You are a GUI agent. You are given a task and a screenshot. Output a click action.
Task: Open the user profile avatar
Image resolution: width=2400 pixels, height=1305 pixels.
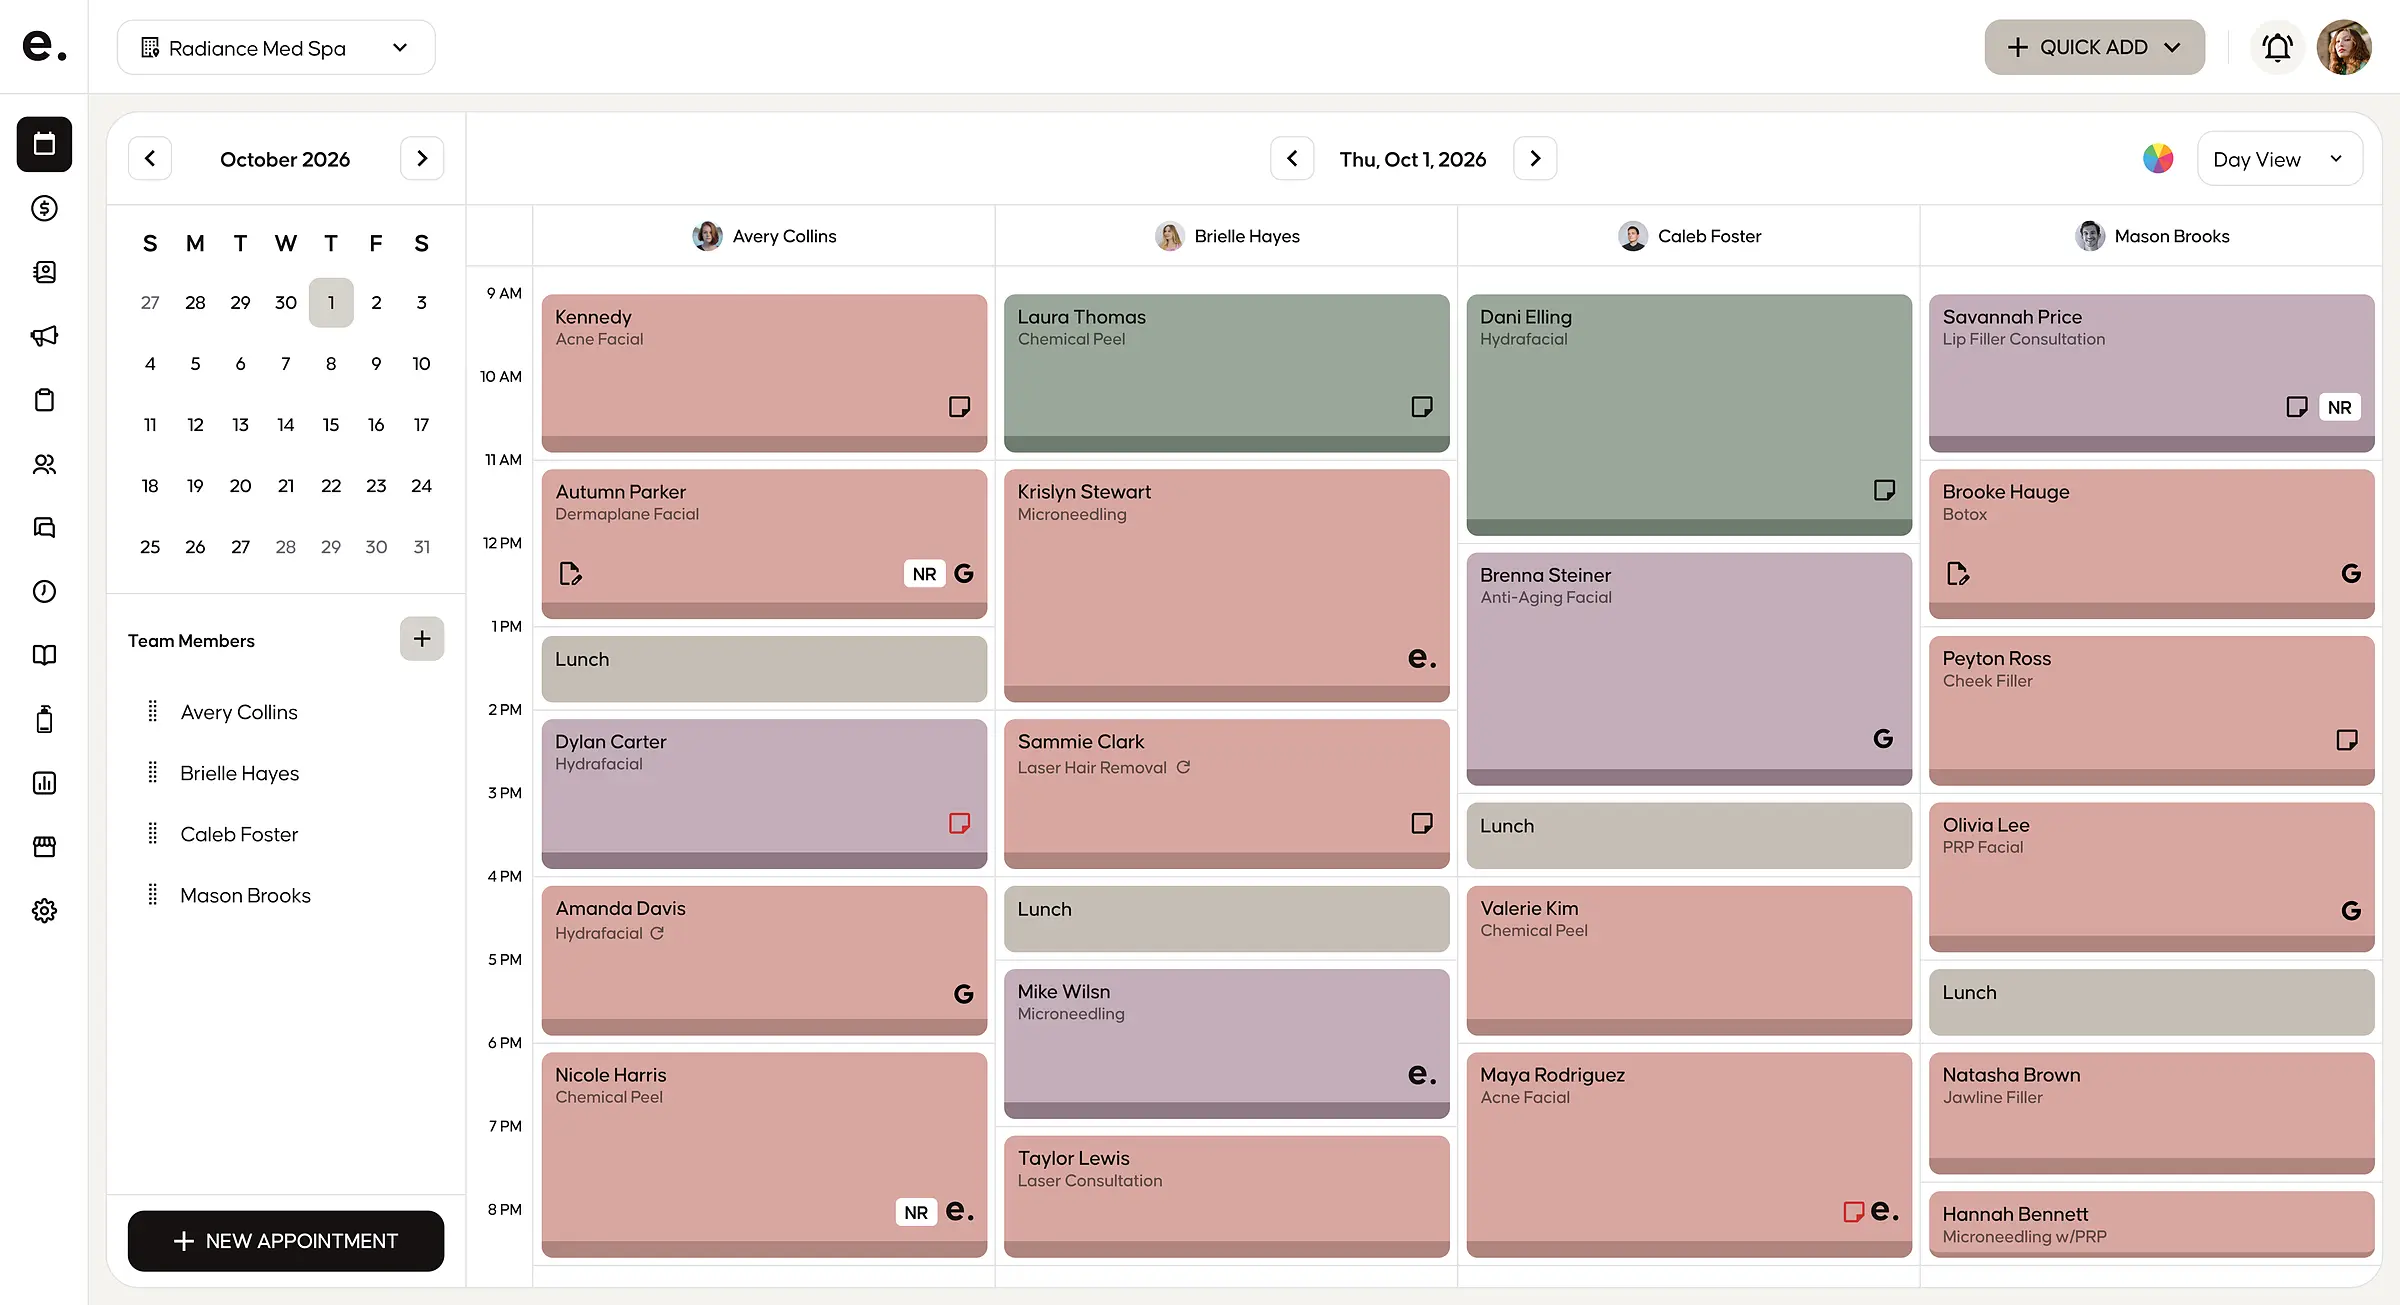pos(2344,47)
